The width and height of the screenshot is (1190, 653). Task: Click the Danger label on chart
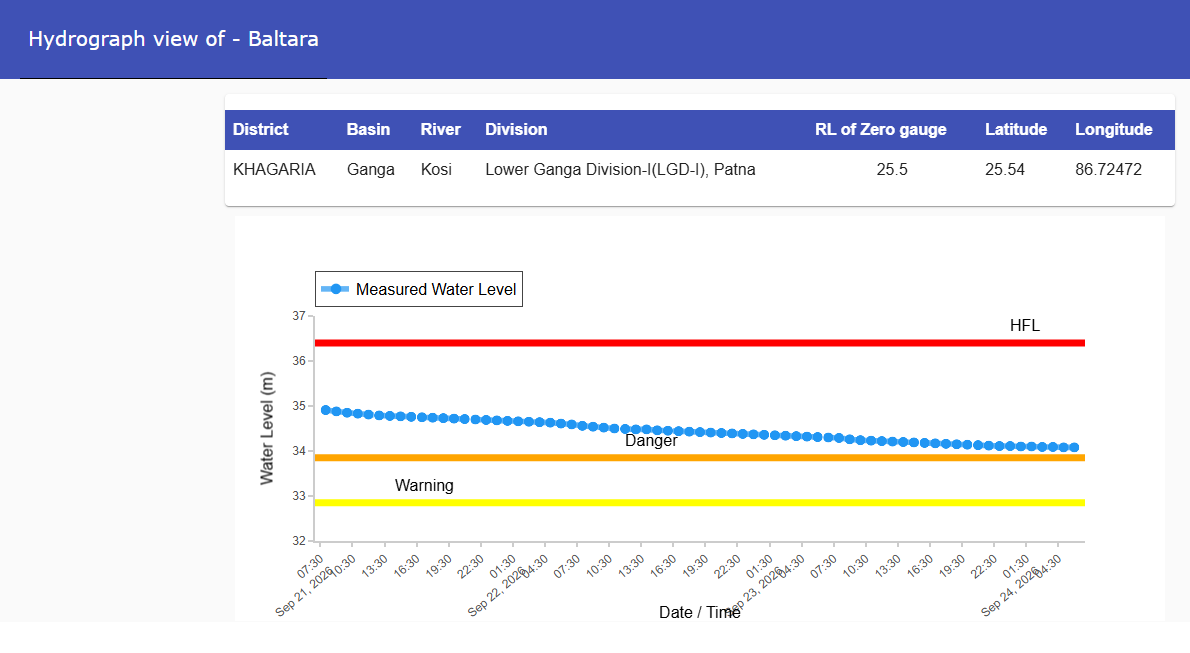pos(651,441)
